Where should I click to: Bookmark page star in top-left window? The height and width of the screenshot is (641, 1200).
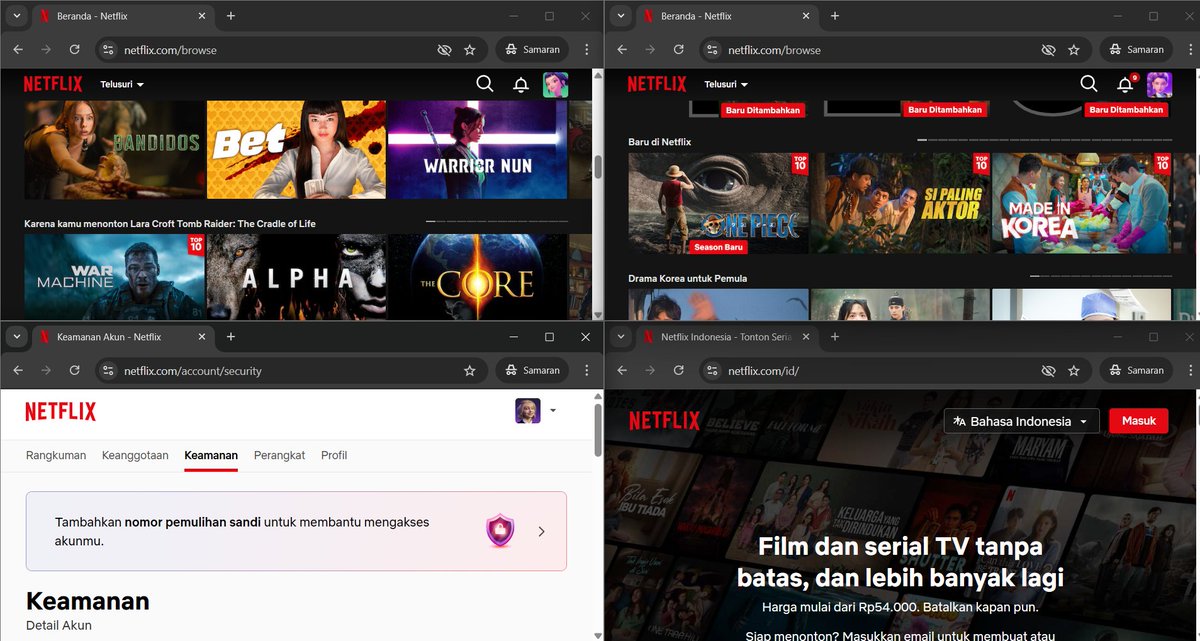pos(470,50)
